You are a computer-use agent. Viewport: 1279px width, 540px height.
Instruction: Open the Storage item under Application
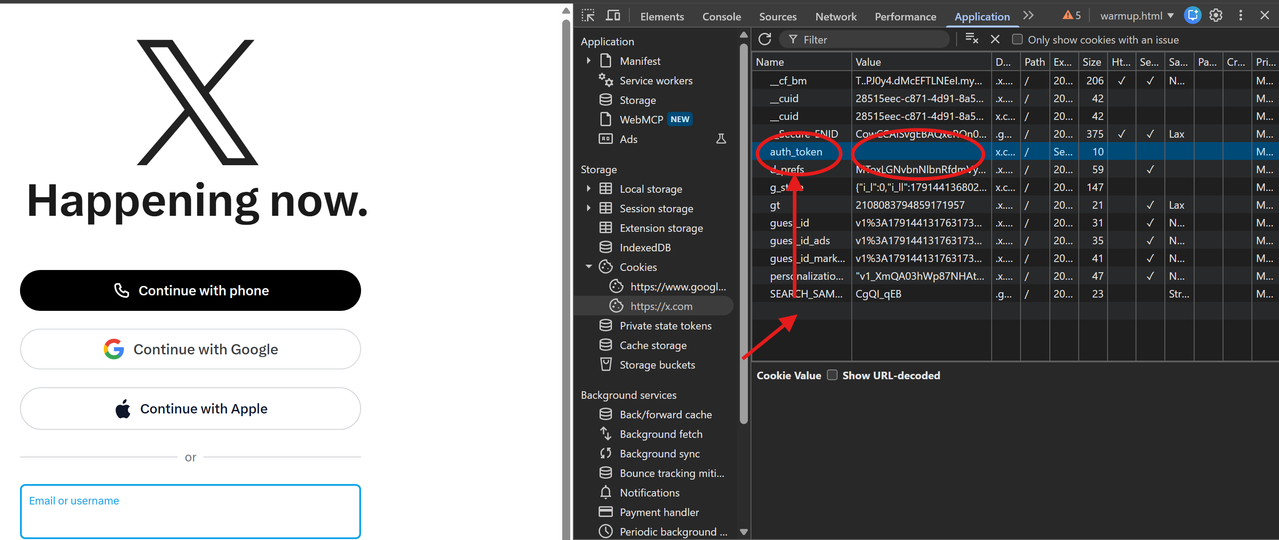[638, 100]
